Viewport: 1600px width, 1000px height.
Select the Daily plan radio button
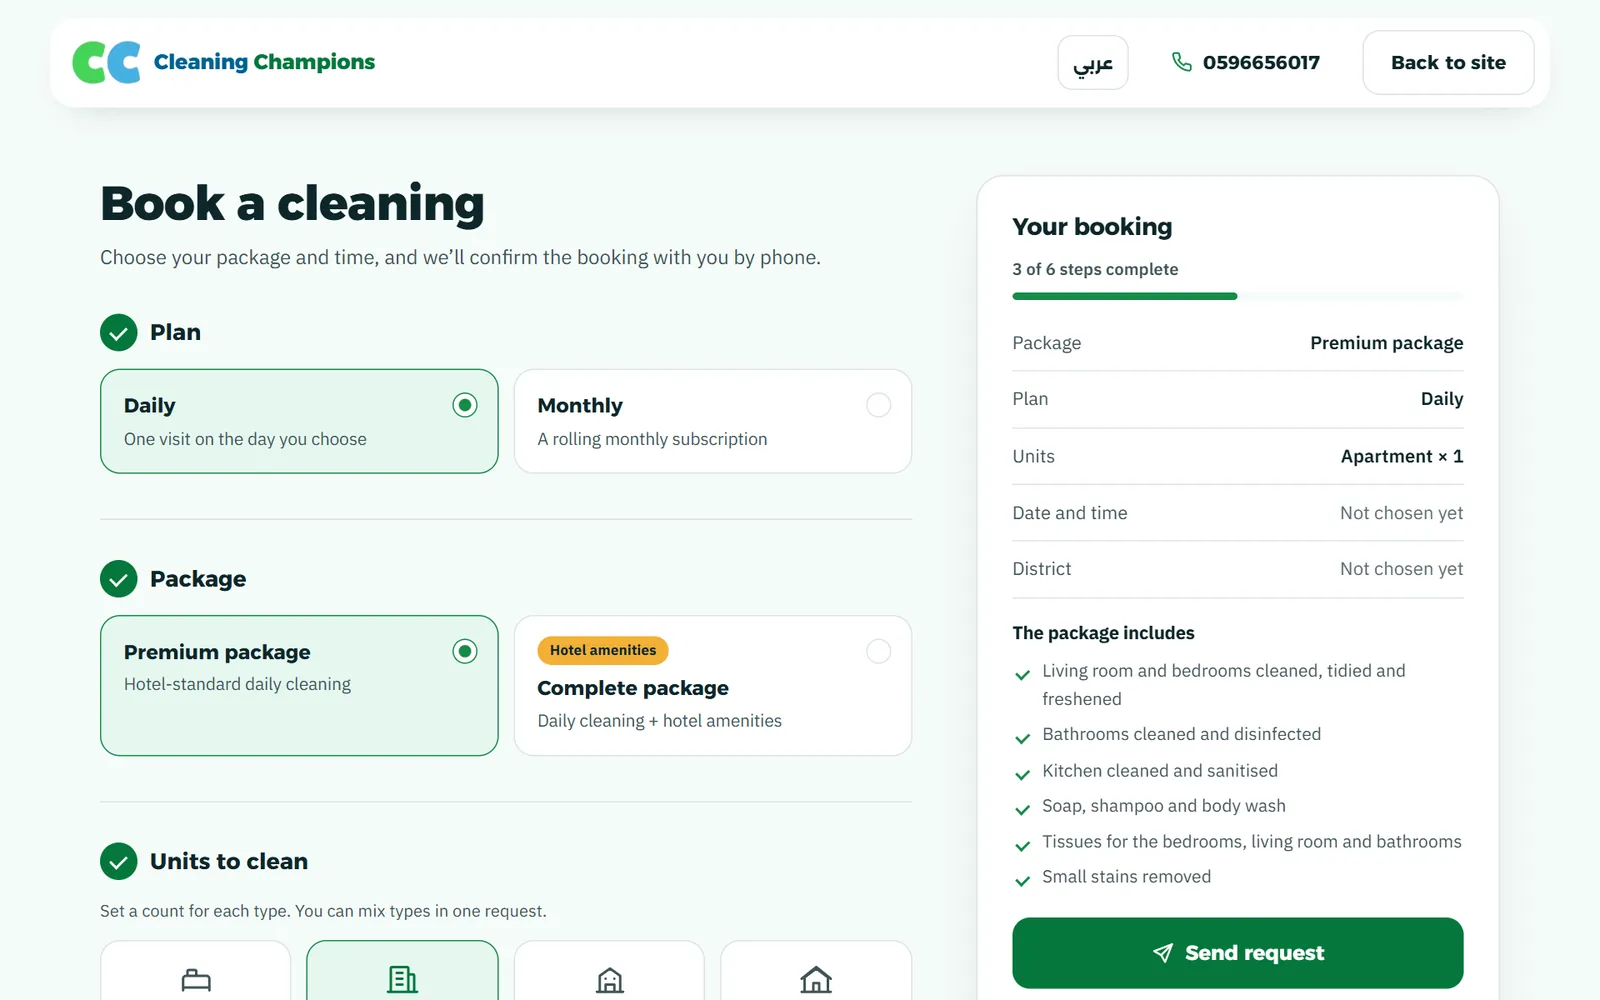[x=465, y=405]
